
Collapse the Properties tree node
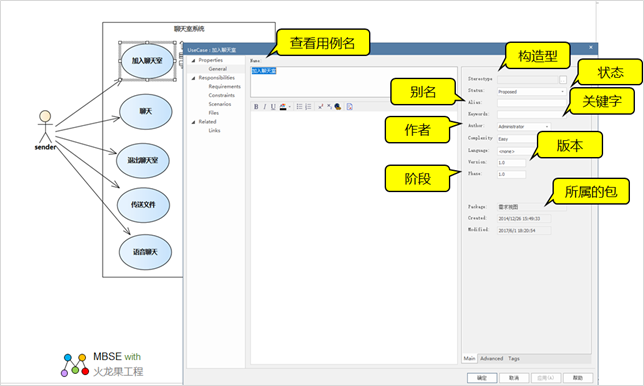click(193, 60)
